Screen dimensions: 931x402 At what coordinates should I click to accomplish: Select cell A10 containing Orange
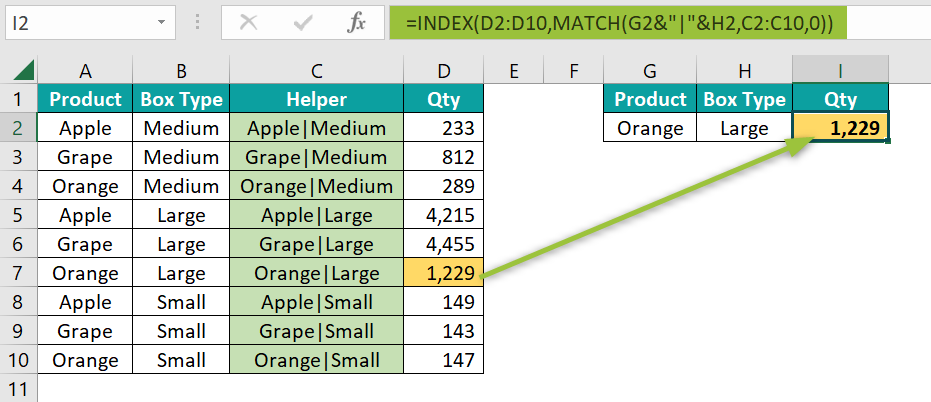[85, 360]
